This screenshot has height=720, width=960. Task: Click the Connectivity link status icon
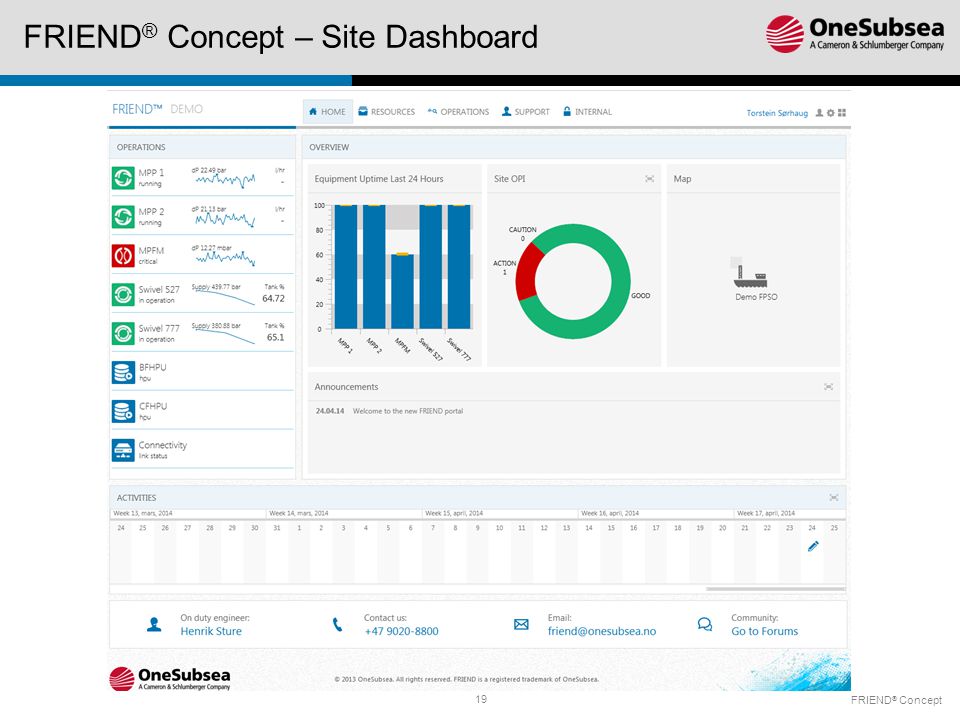point(123,450)
